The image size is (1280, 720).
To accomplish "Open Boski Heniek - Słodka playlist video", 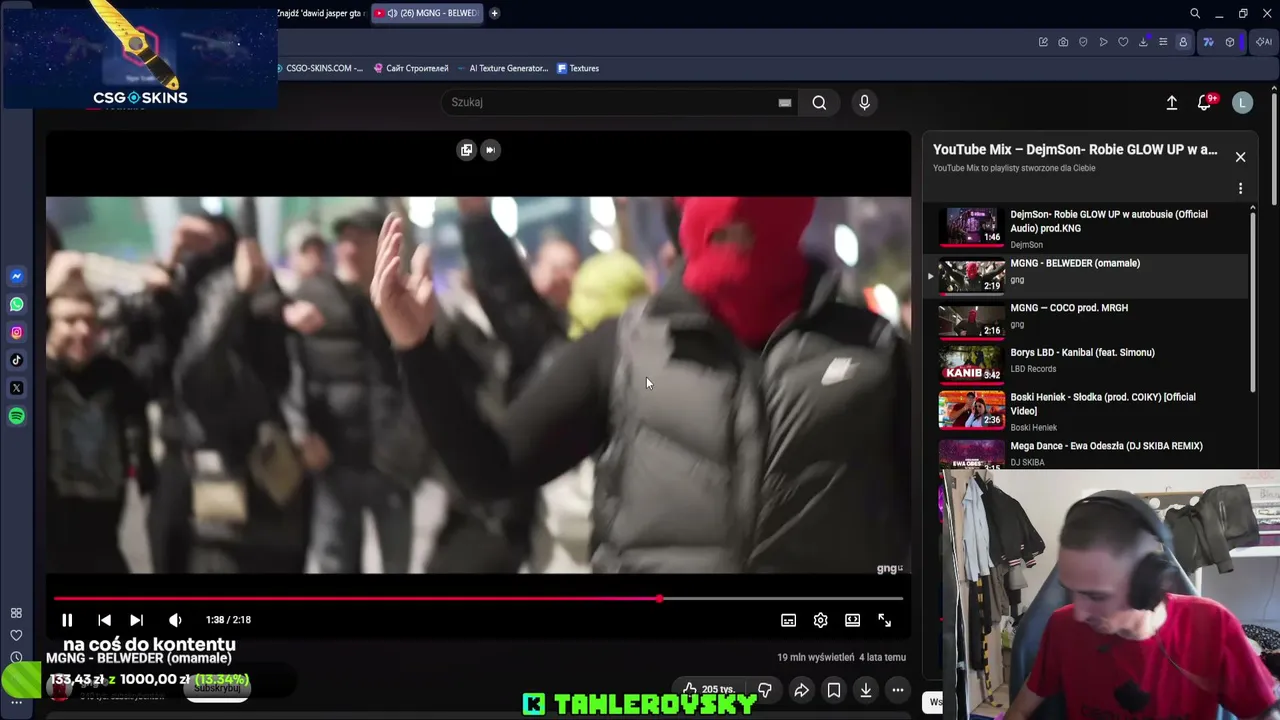I will pyautogui.click(x=1087, y=410).
